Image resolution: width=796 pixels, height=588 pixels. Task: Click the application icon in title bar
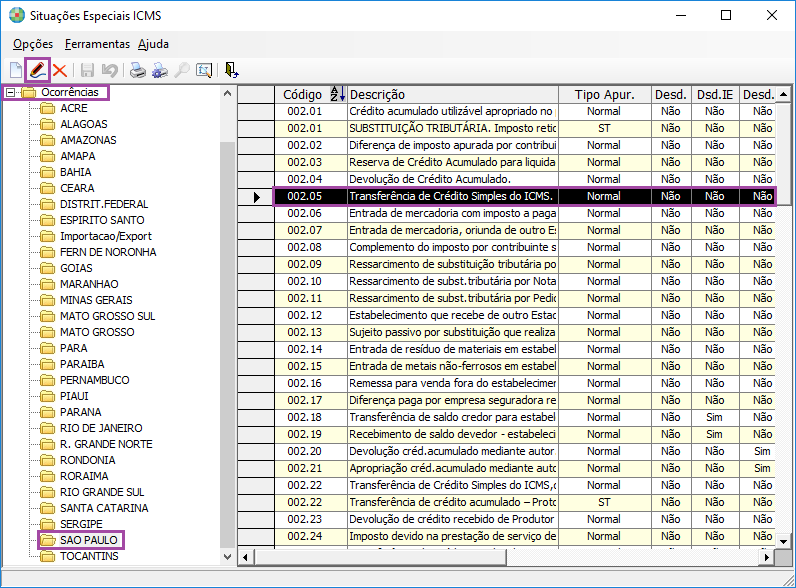pyautogui.click(x=17, y=15)
